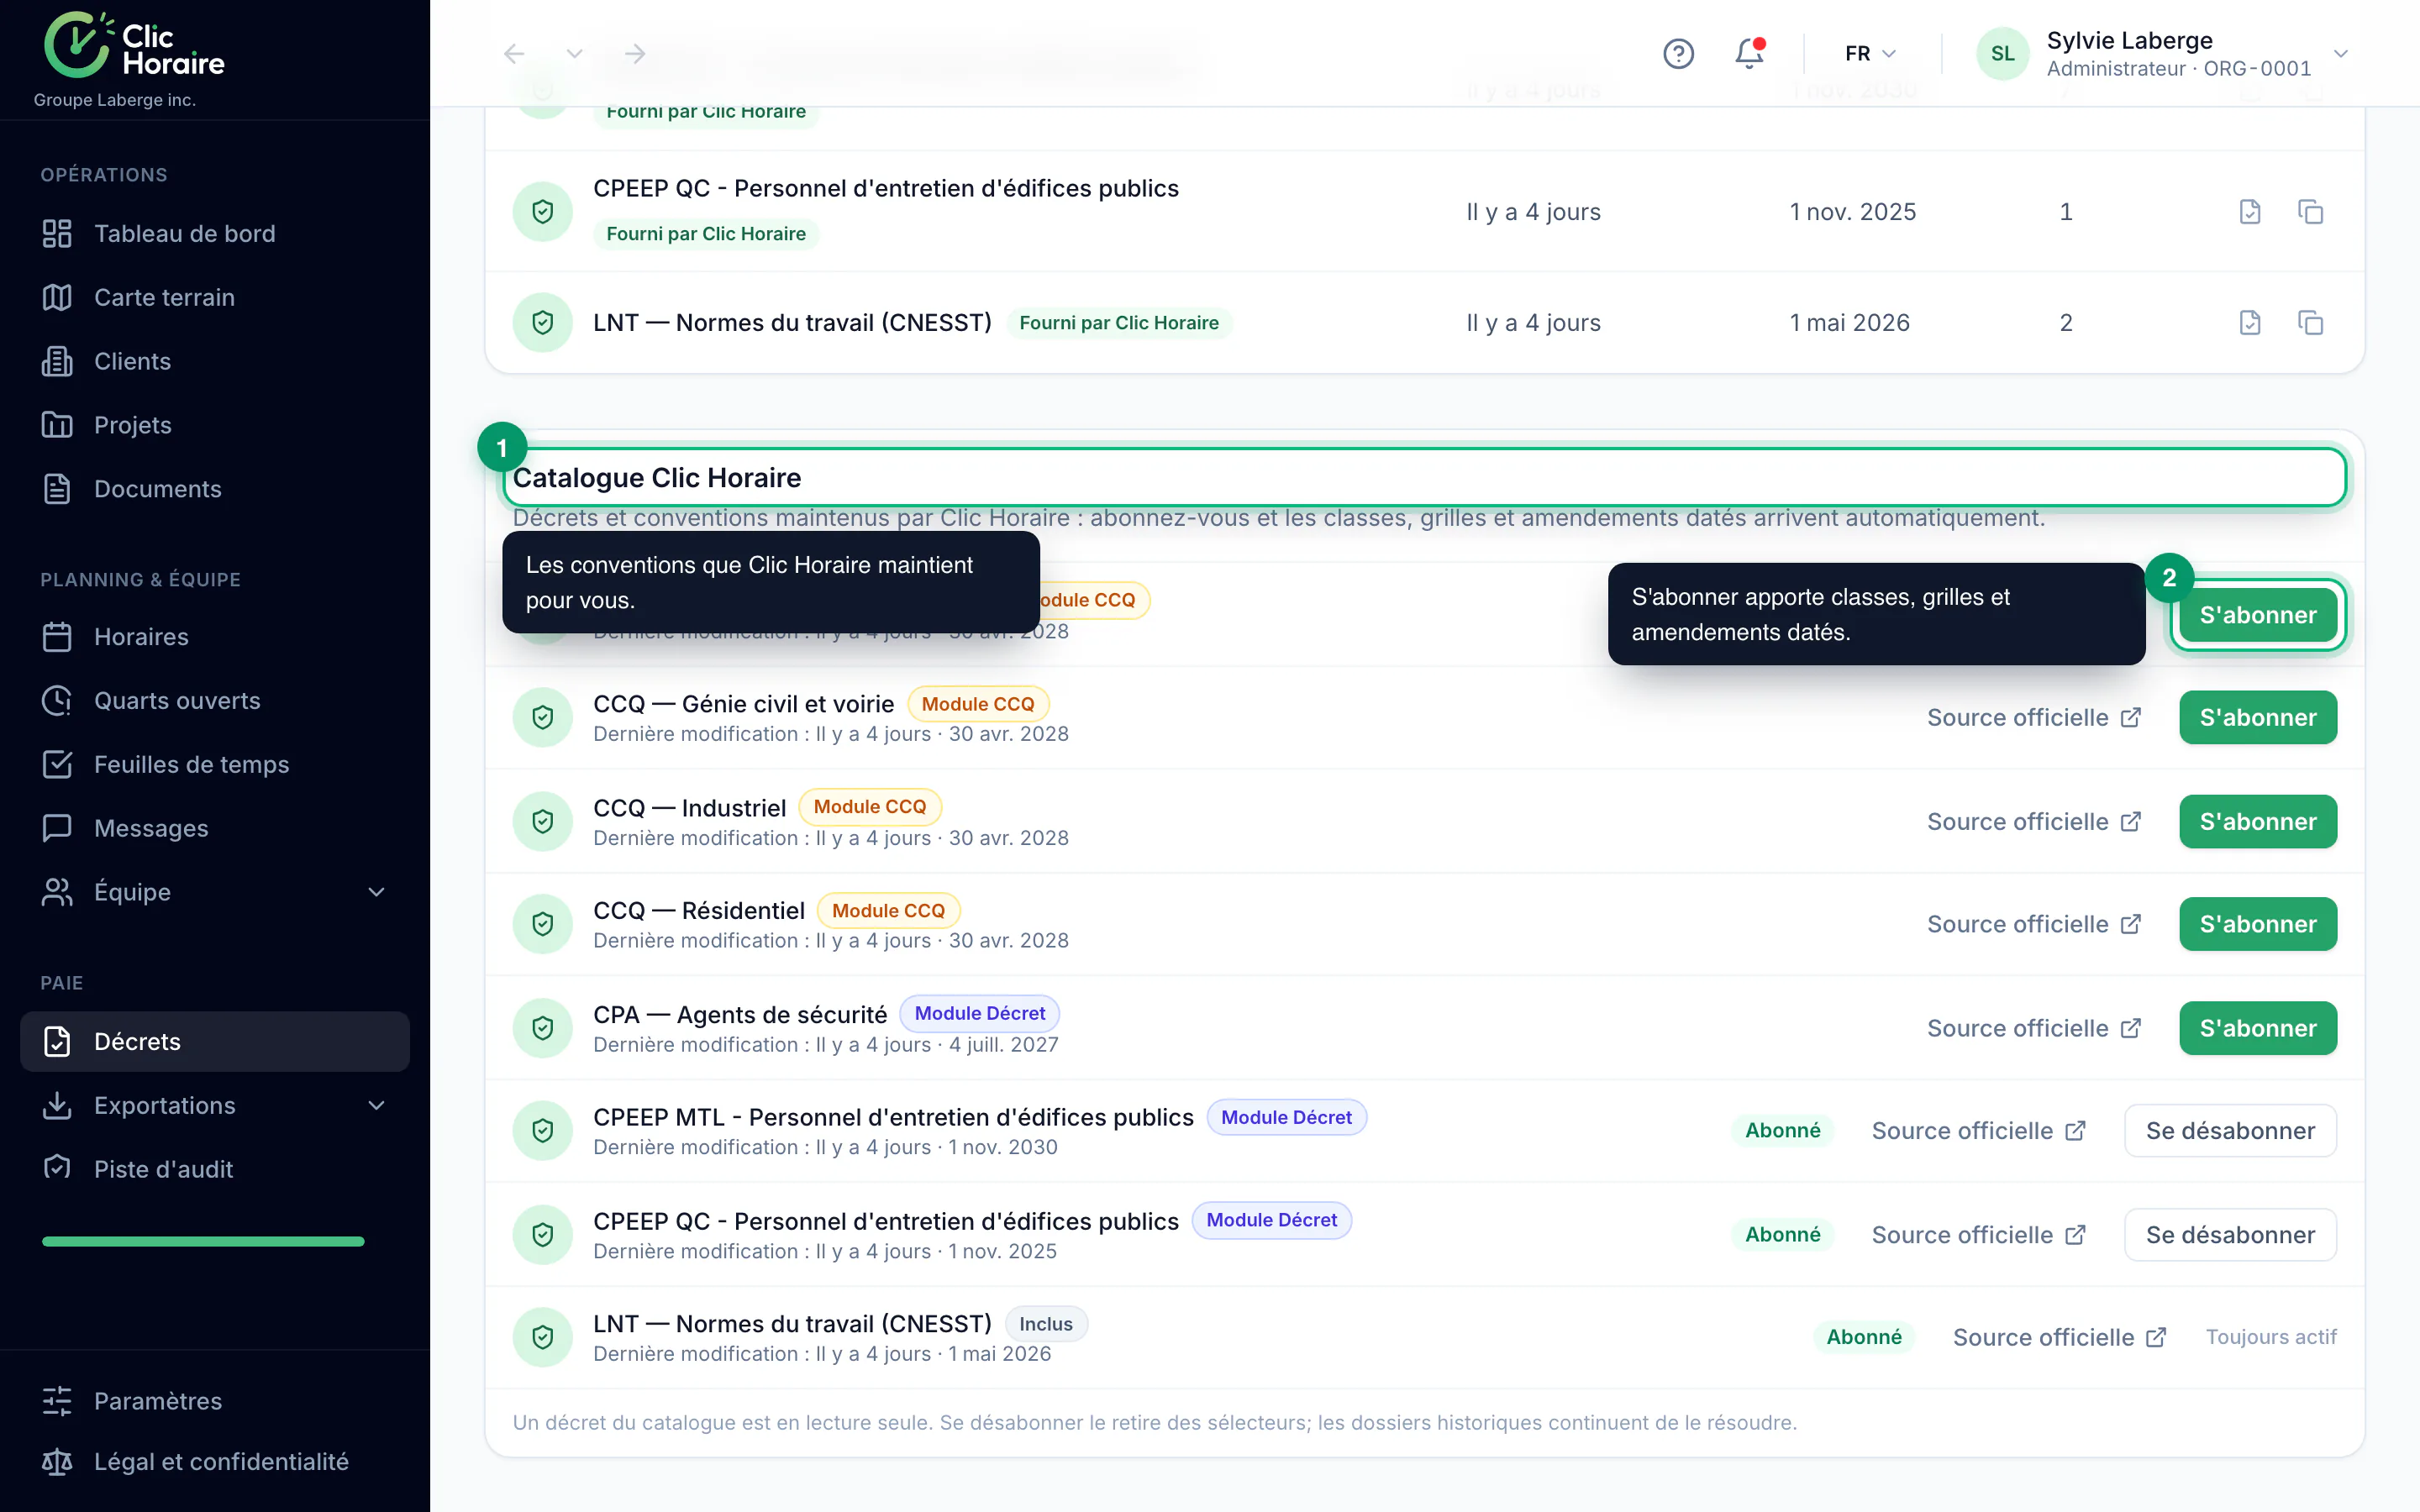Expand the Exportations submenu chevron
2420x1512 pixels.
click(x=376, y=1106)
